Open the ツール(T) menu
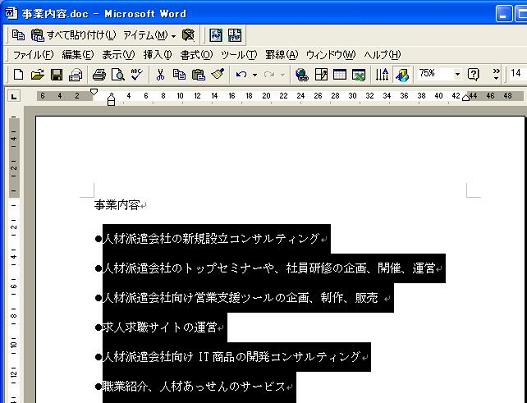The height and width of the screenshot is (403, 527). 239,55
